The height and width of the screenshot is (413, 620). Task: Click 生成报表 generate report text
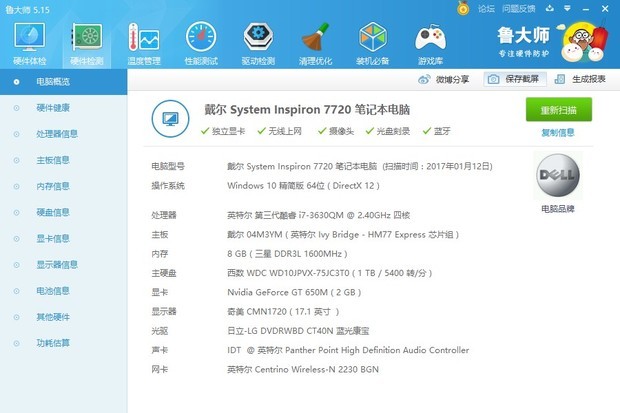(588, 80)
